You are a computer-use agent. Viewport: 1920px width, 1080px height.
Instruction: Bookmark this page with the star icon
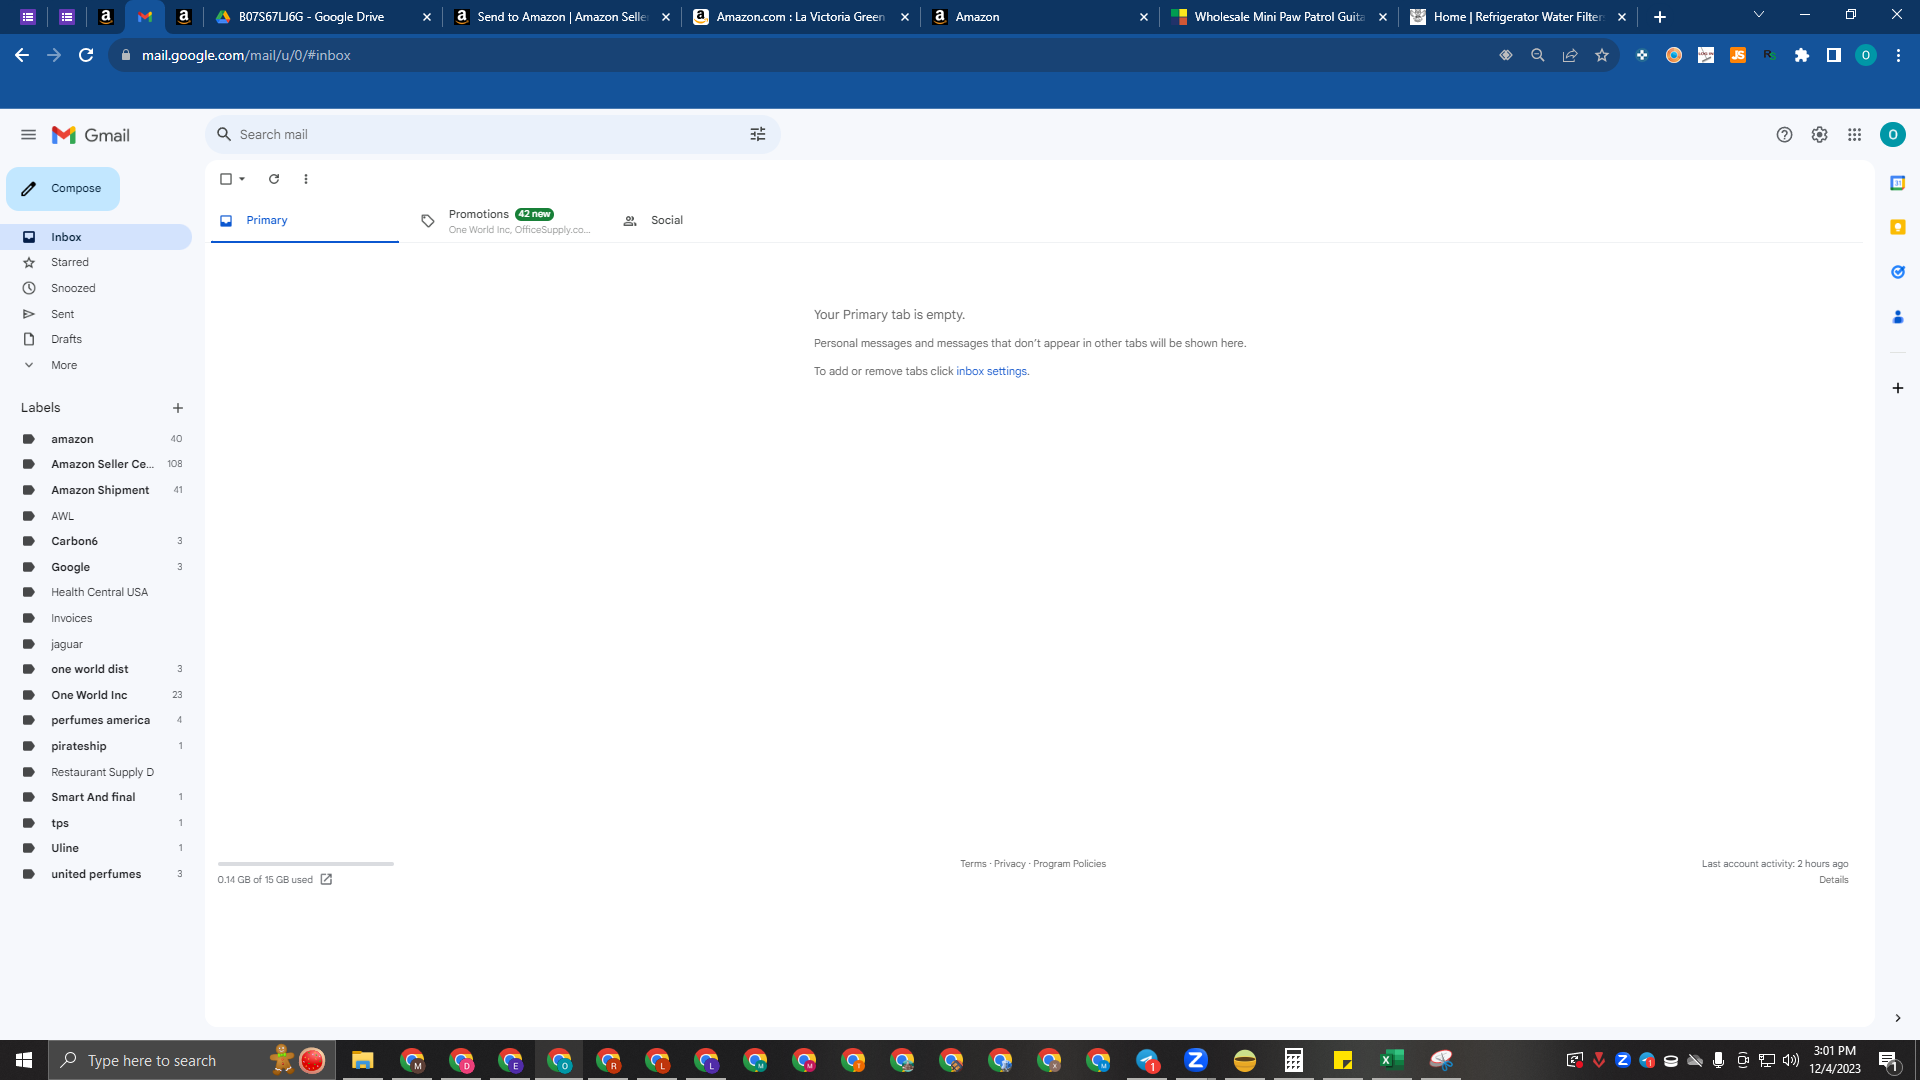pos(1602,56)
